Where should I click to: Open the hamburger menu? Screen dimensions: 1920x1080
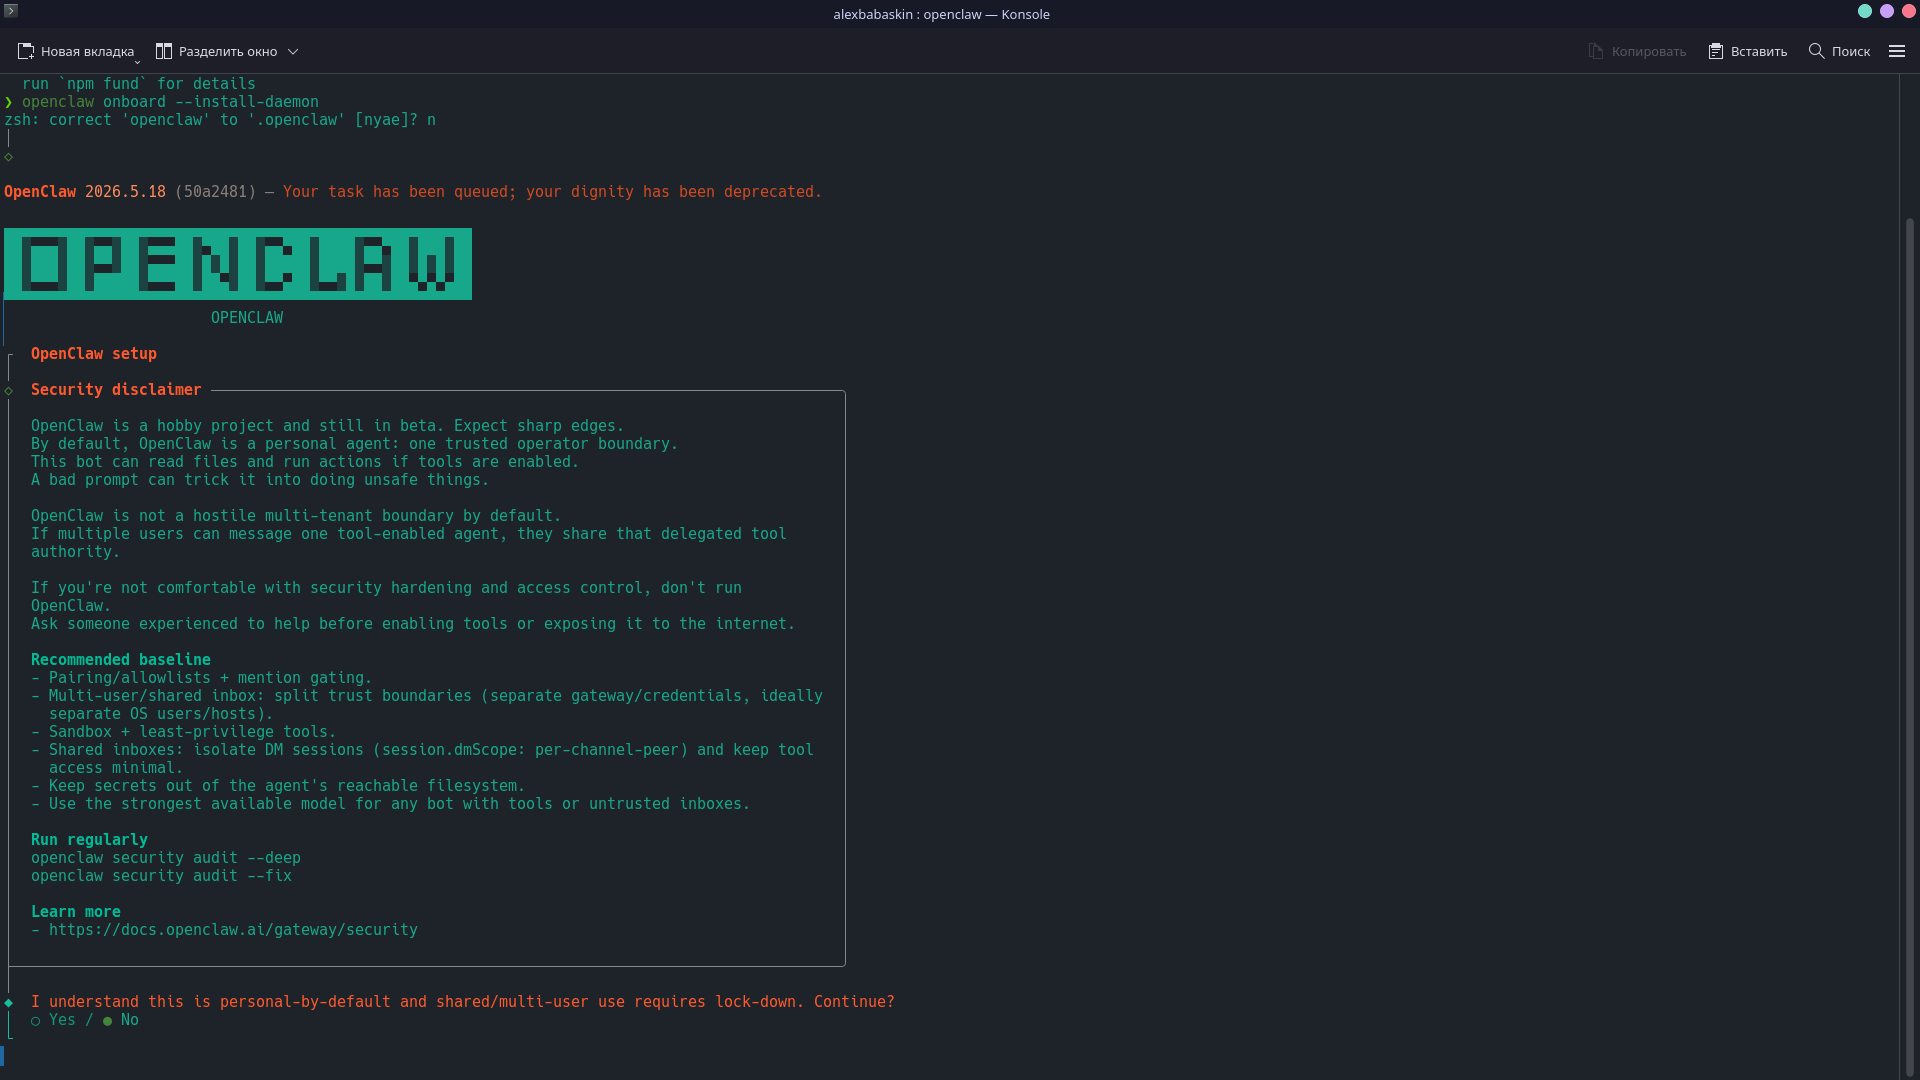[x=1897, y=51]
